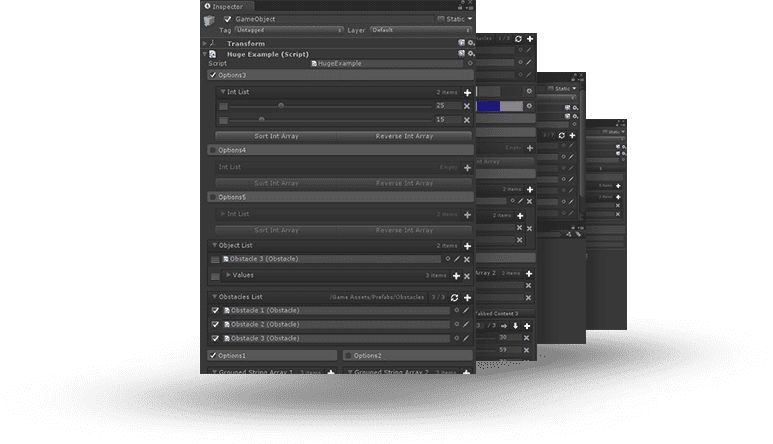Toggle the Static checkbox in front Inspector
The image size is (773, 444).
click(x=441, y=19)
